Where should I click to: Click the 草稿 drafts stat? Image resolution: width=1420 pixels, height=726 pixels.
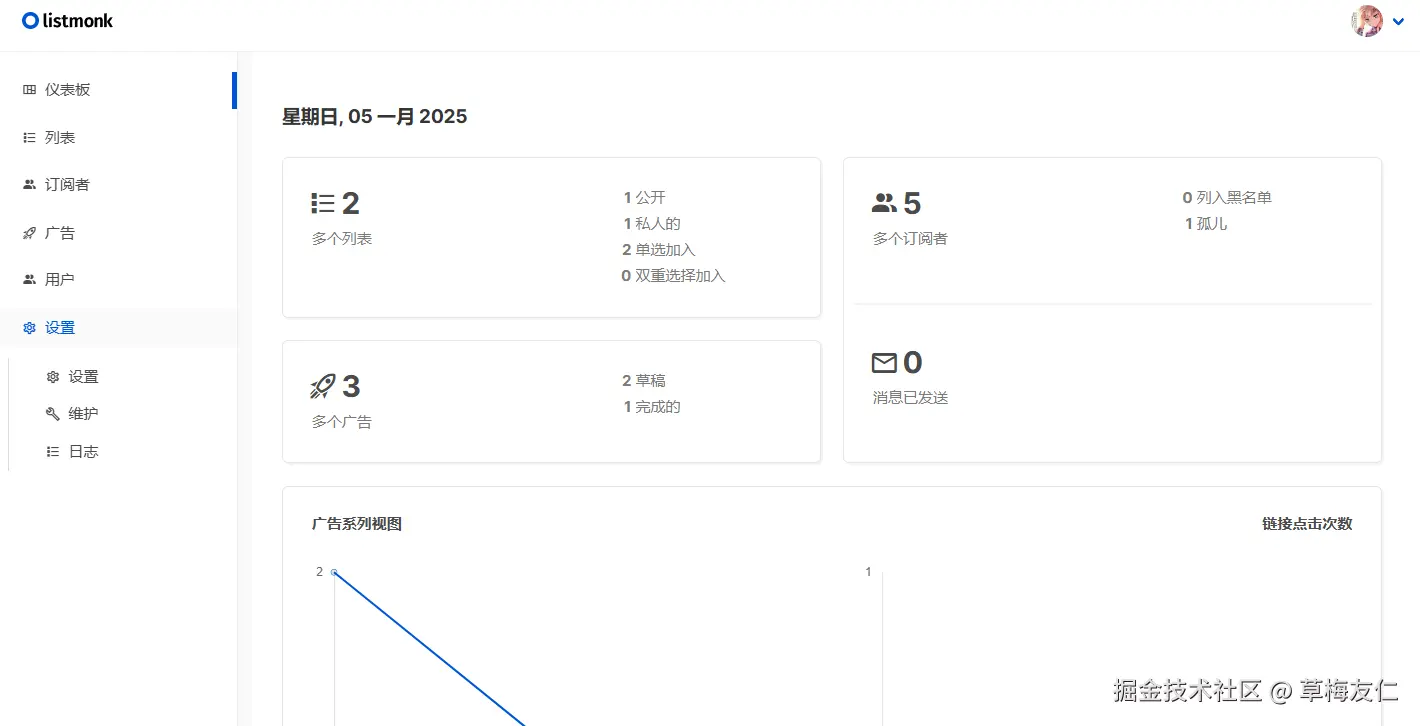(643, 381)
